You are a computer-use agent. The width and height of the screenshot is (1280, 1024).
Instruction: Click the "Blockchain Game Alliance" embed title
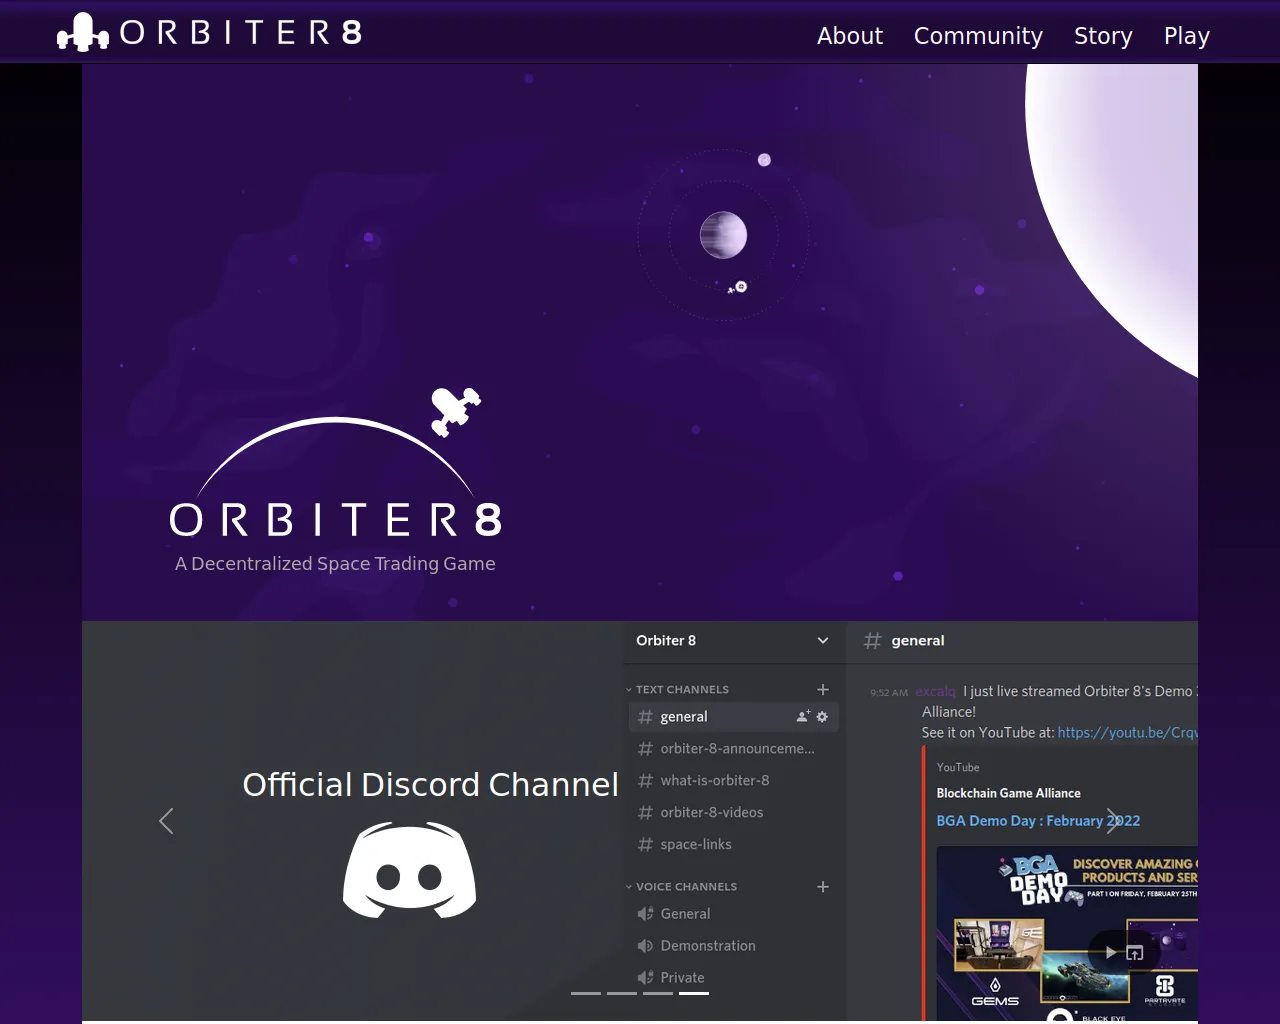point(1008,793)
